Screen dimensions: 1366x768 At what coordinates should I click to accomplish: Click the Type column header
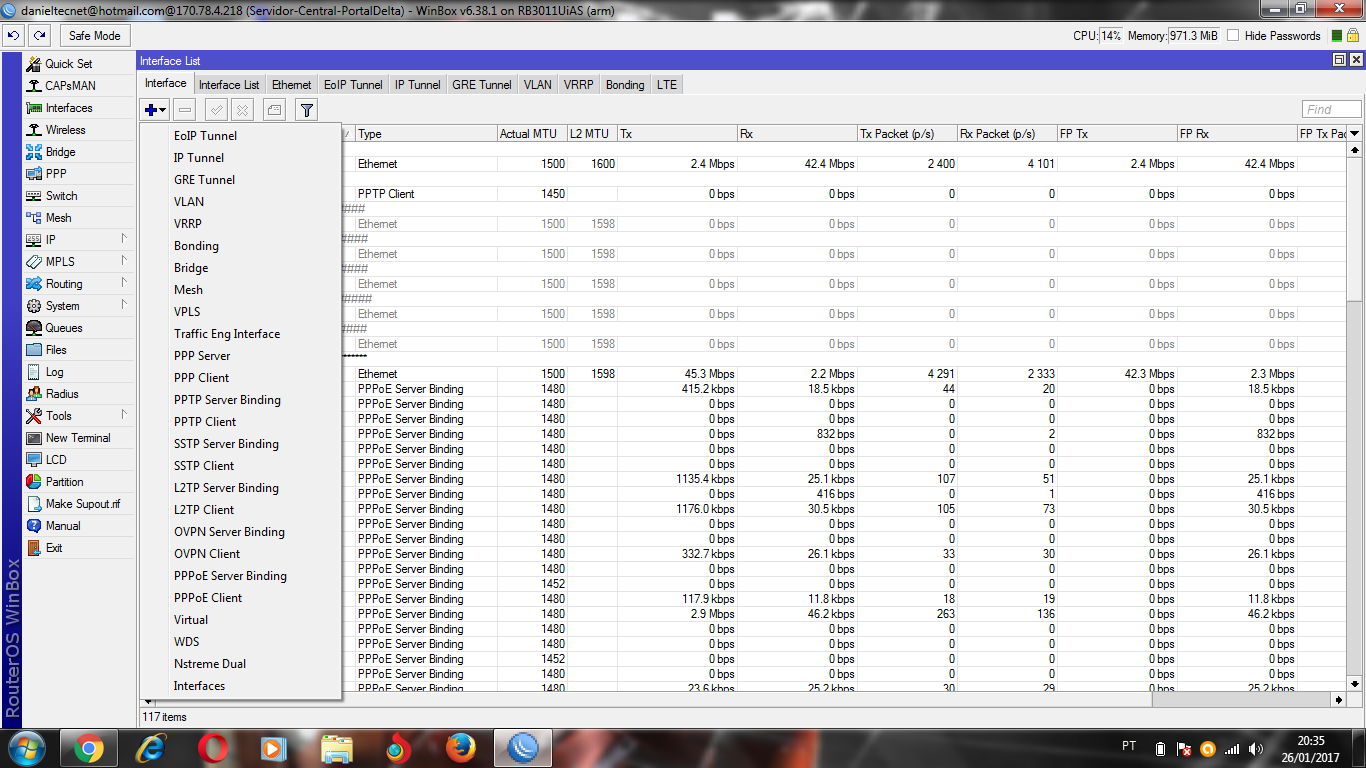(x=426, y=134)
